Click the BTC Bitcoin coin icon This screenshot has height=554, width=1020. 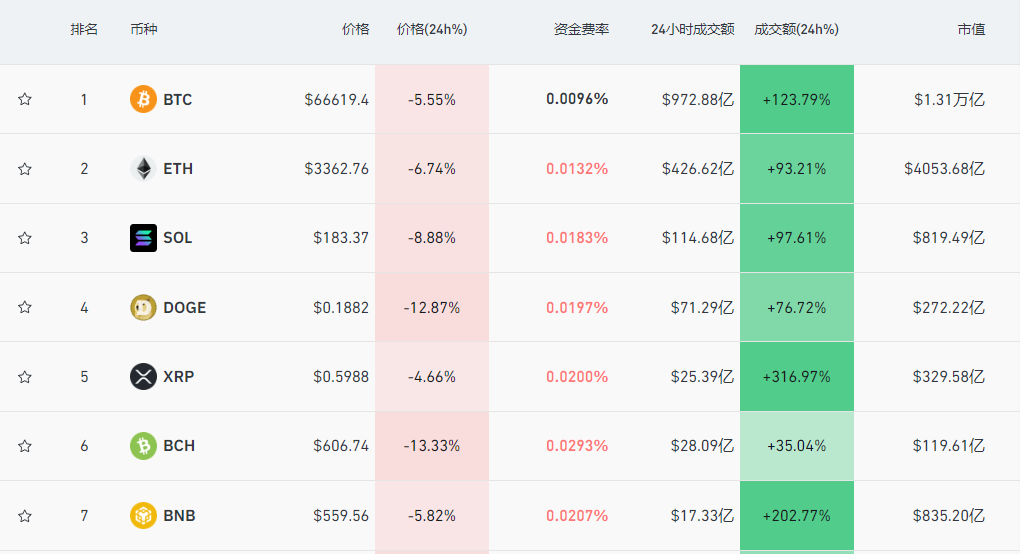tap(143, 99)
